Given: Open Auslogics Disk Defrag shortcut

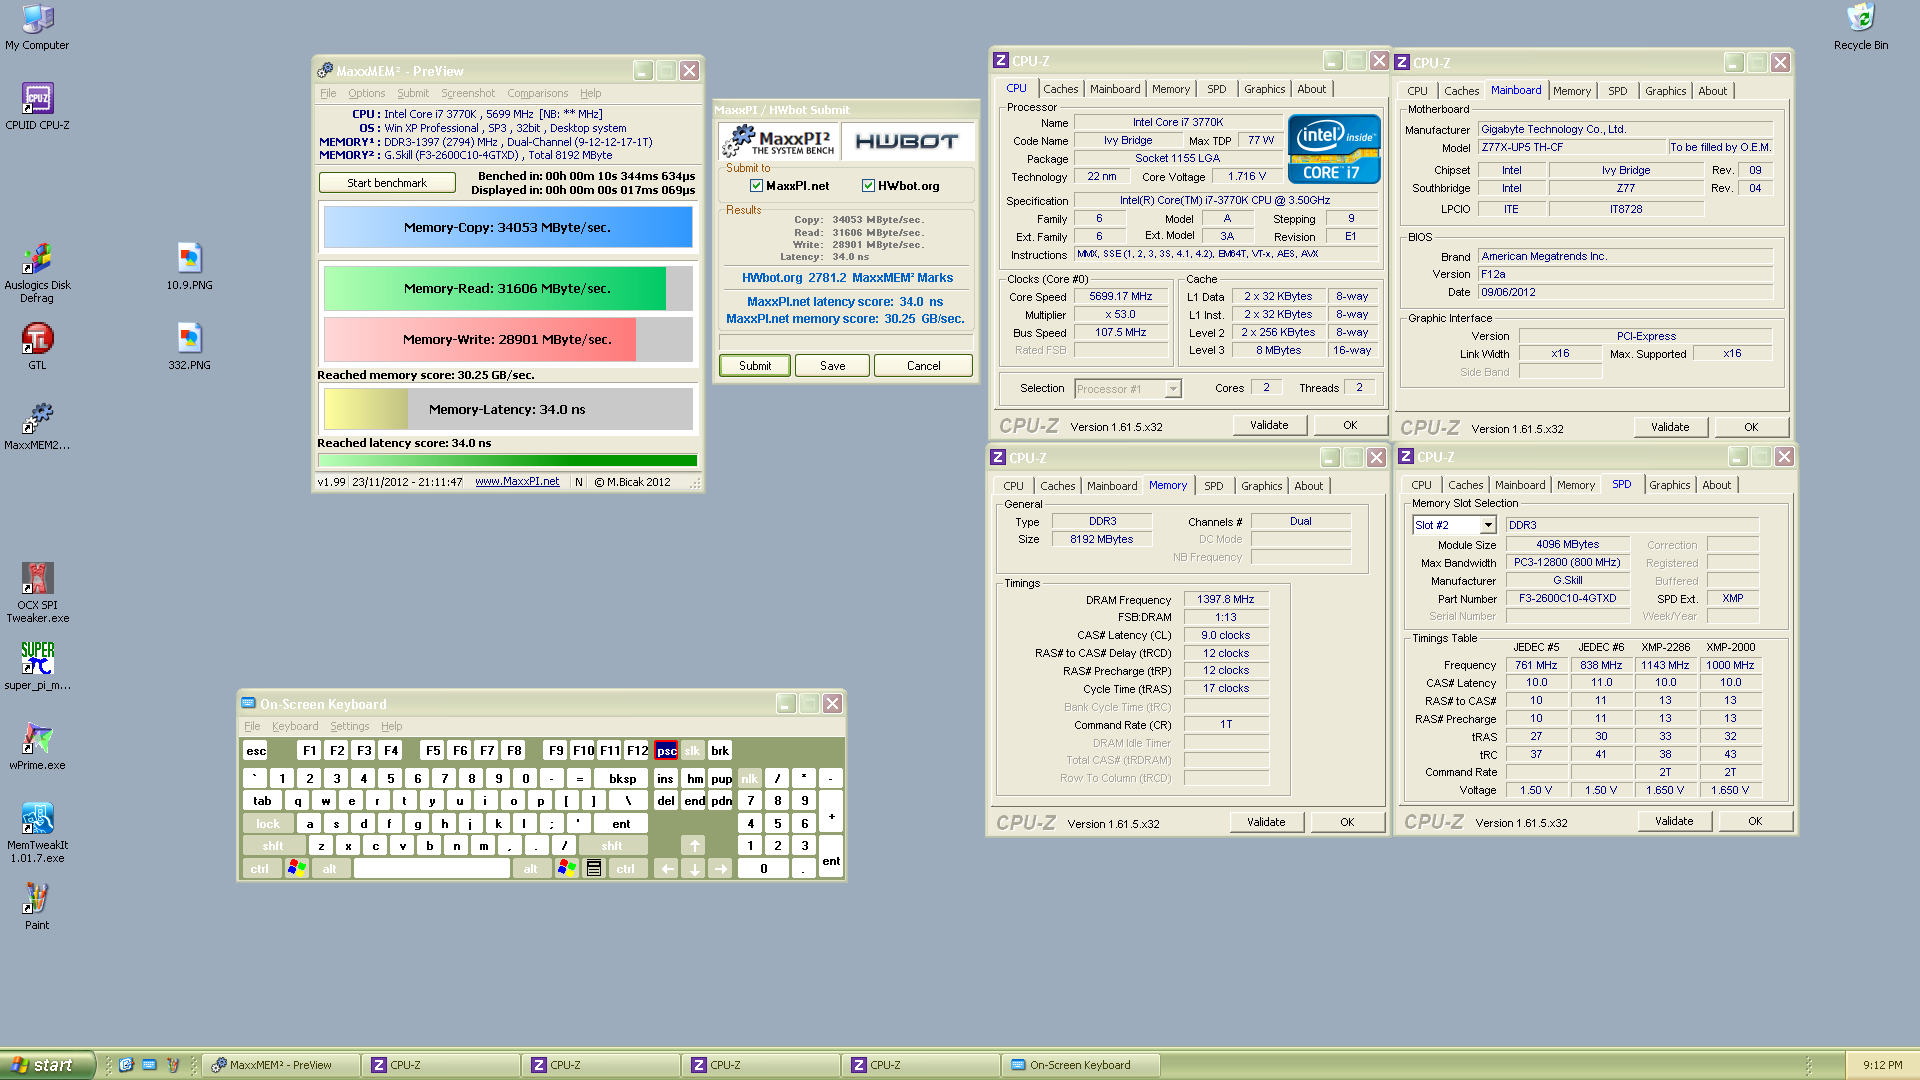Looking at the screenshot, I should pos(37,273).
